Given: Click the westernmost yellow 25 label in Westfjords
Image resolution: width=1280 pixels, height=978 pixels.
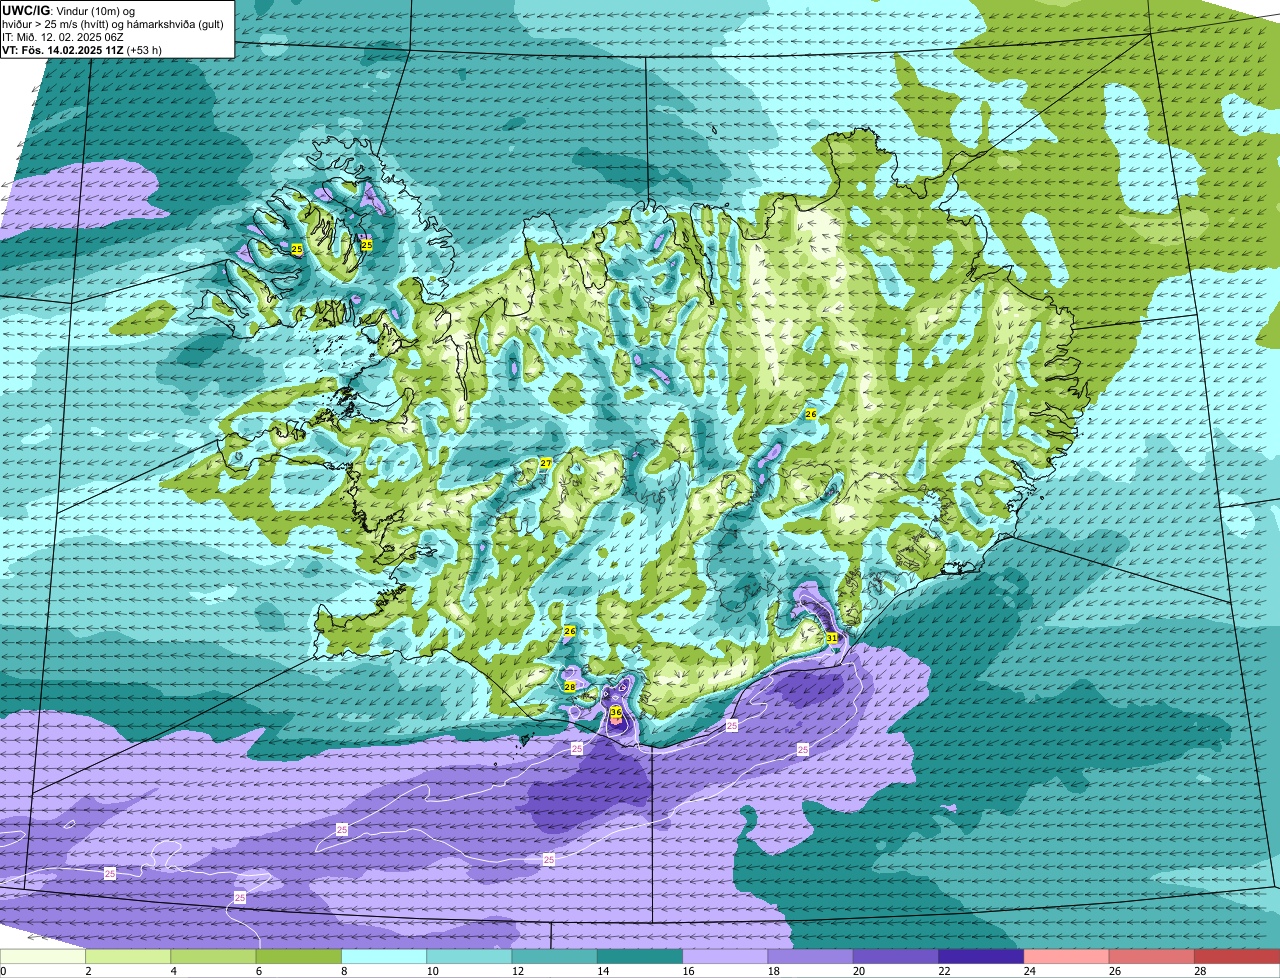Looking at the screenshot, I should point(297,248).
